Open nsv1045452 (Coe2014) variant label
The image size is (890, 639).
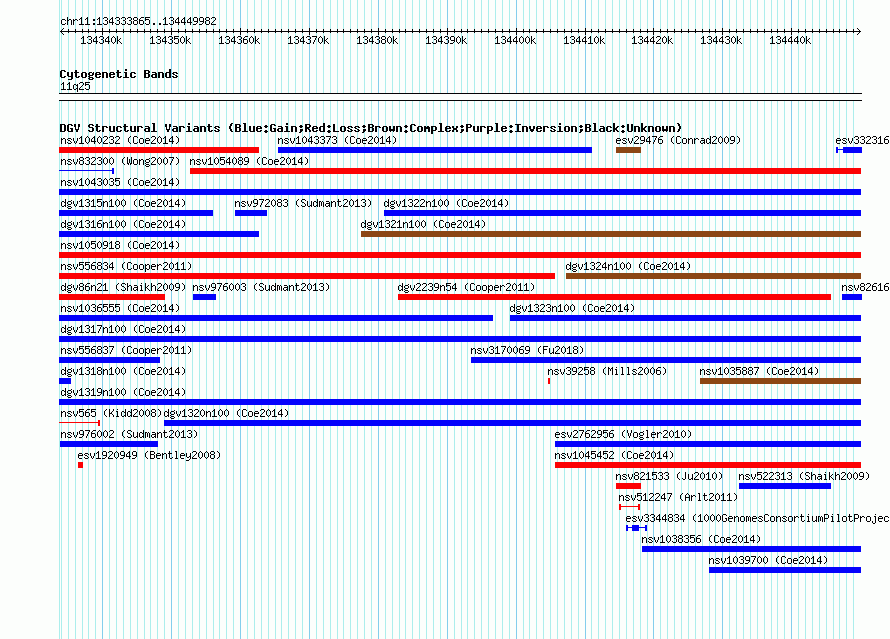pyautogui.click(x=614, y=455)
